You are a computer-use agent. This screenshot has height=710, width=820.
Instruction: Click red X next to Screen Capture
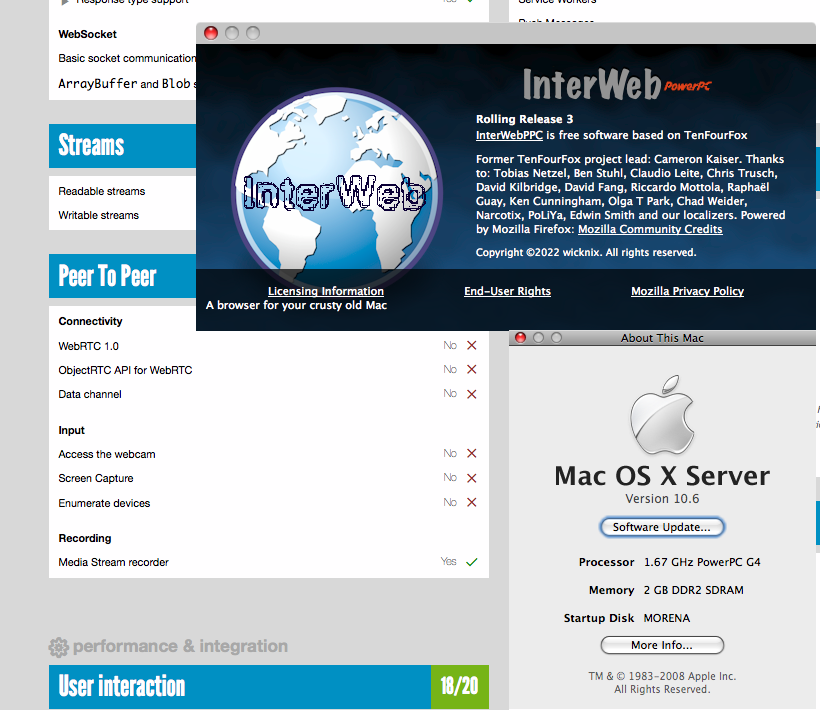[x=472, y=478]
